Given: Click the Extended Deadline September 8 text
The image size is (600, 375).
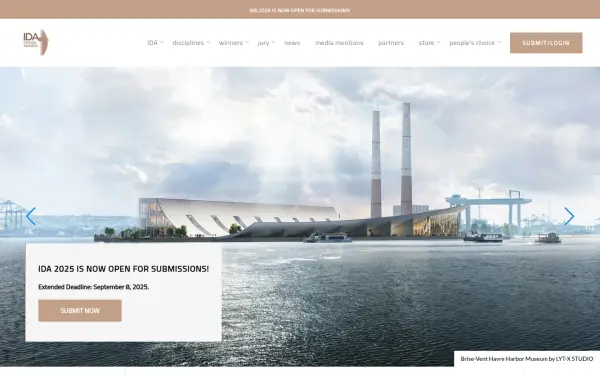Looking at the screenshot, I should [x=94, y=287].
